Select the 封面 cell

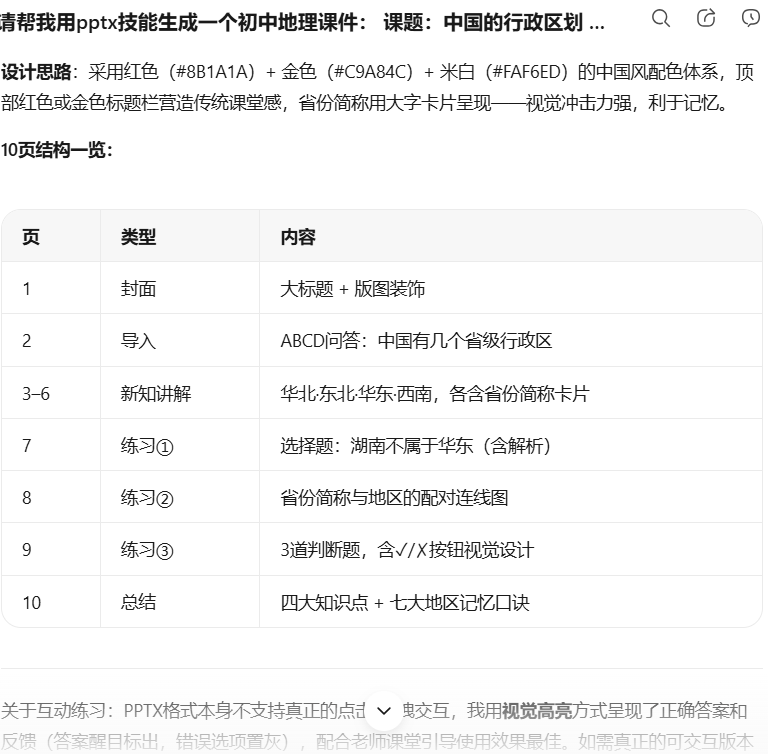tap(180, 288)
